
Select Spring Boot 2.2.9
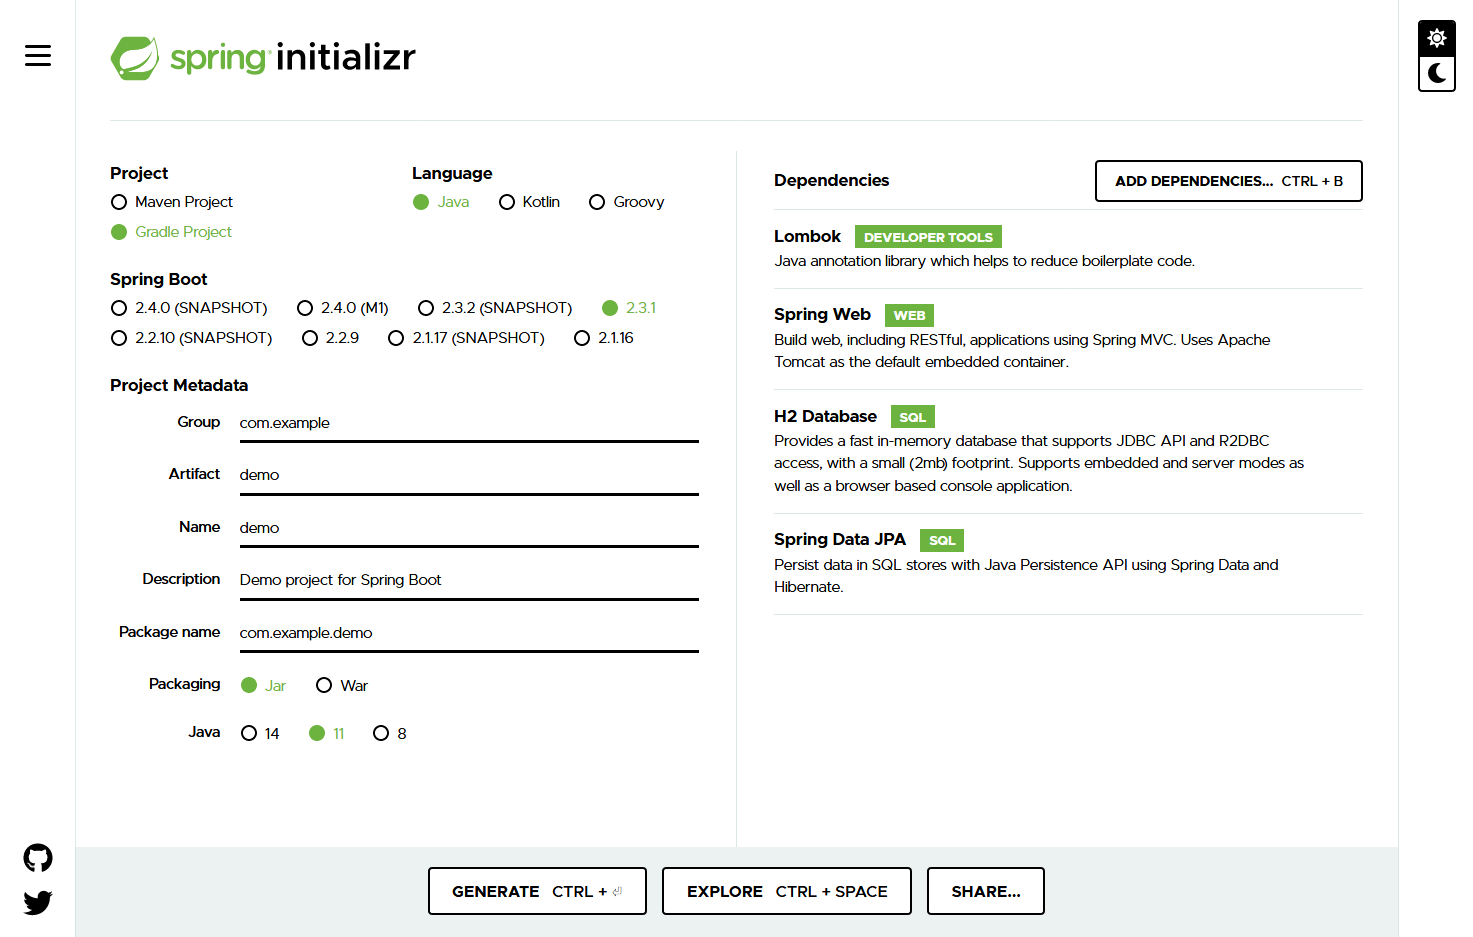pos(330,338)
